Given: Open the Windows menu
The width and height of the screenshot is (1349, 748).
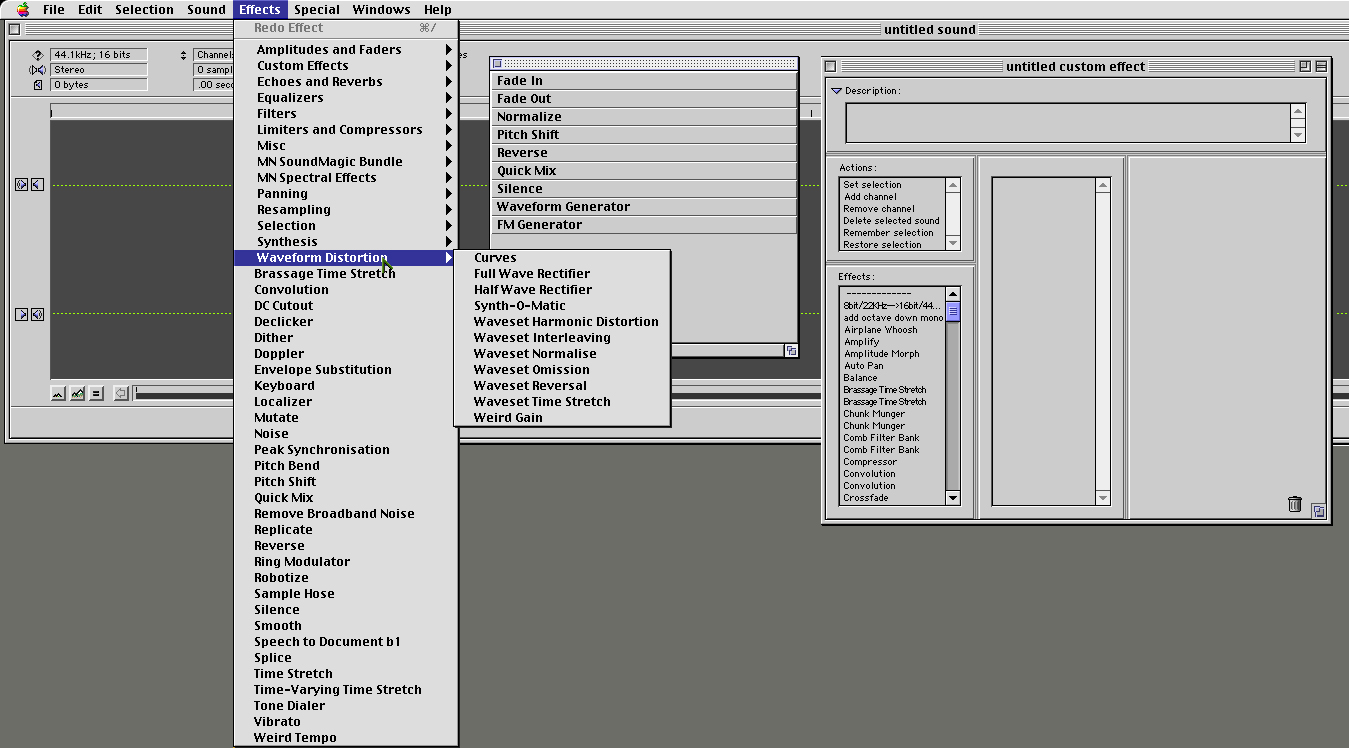Looking at the screenshot, I should coord(381,10).
